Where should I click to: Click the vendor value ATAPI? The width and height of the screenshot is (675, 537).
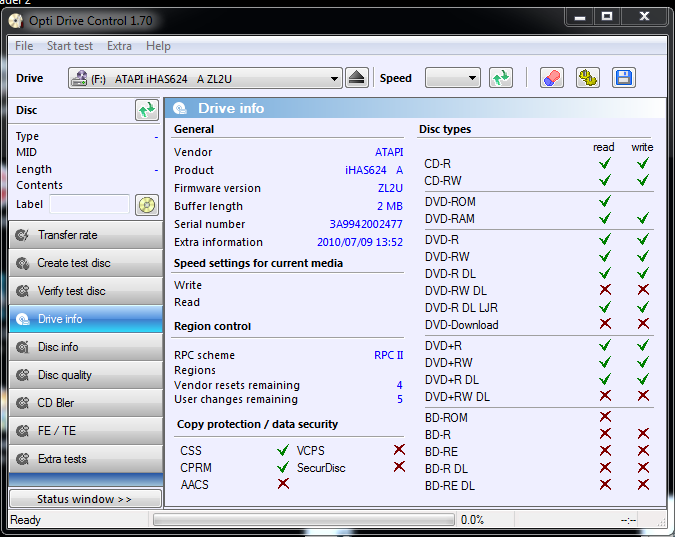389,152
